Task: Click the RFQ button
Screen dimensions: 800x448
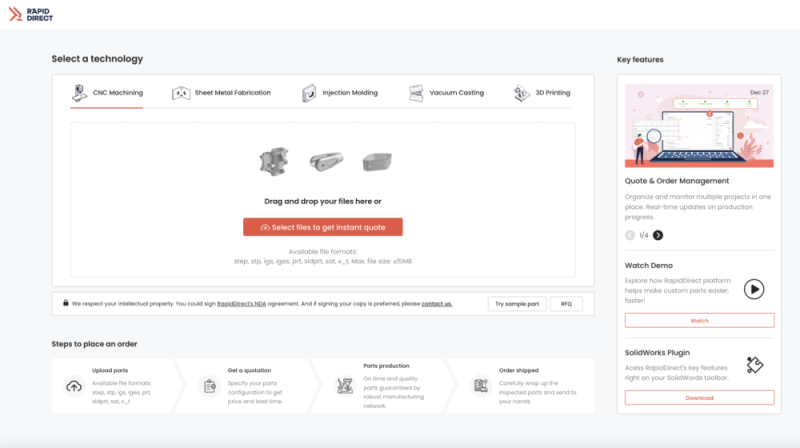Action: pos(566,304)
